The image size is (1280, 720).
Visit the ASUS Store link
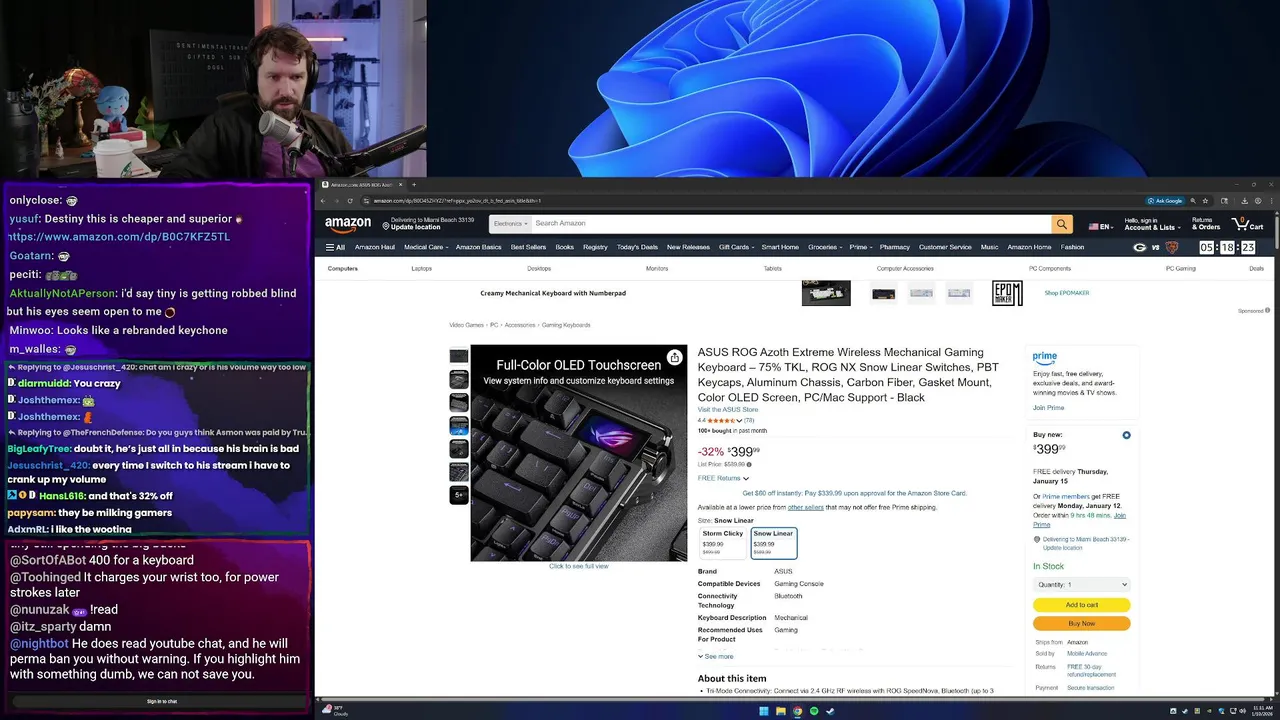pyautogui.click(x=728, y=410)
